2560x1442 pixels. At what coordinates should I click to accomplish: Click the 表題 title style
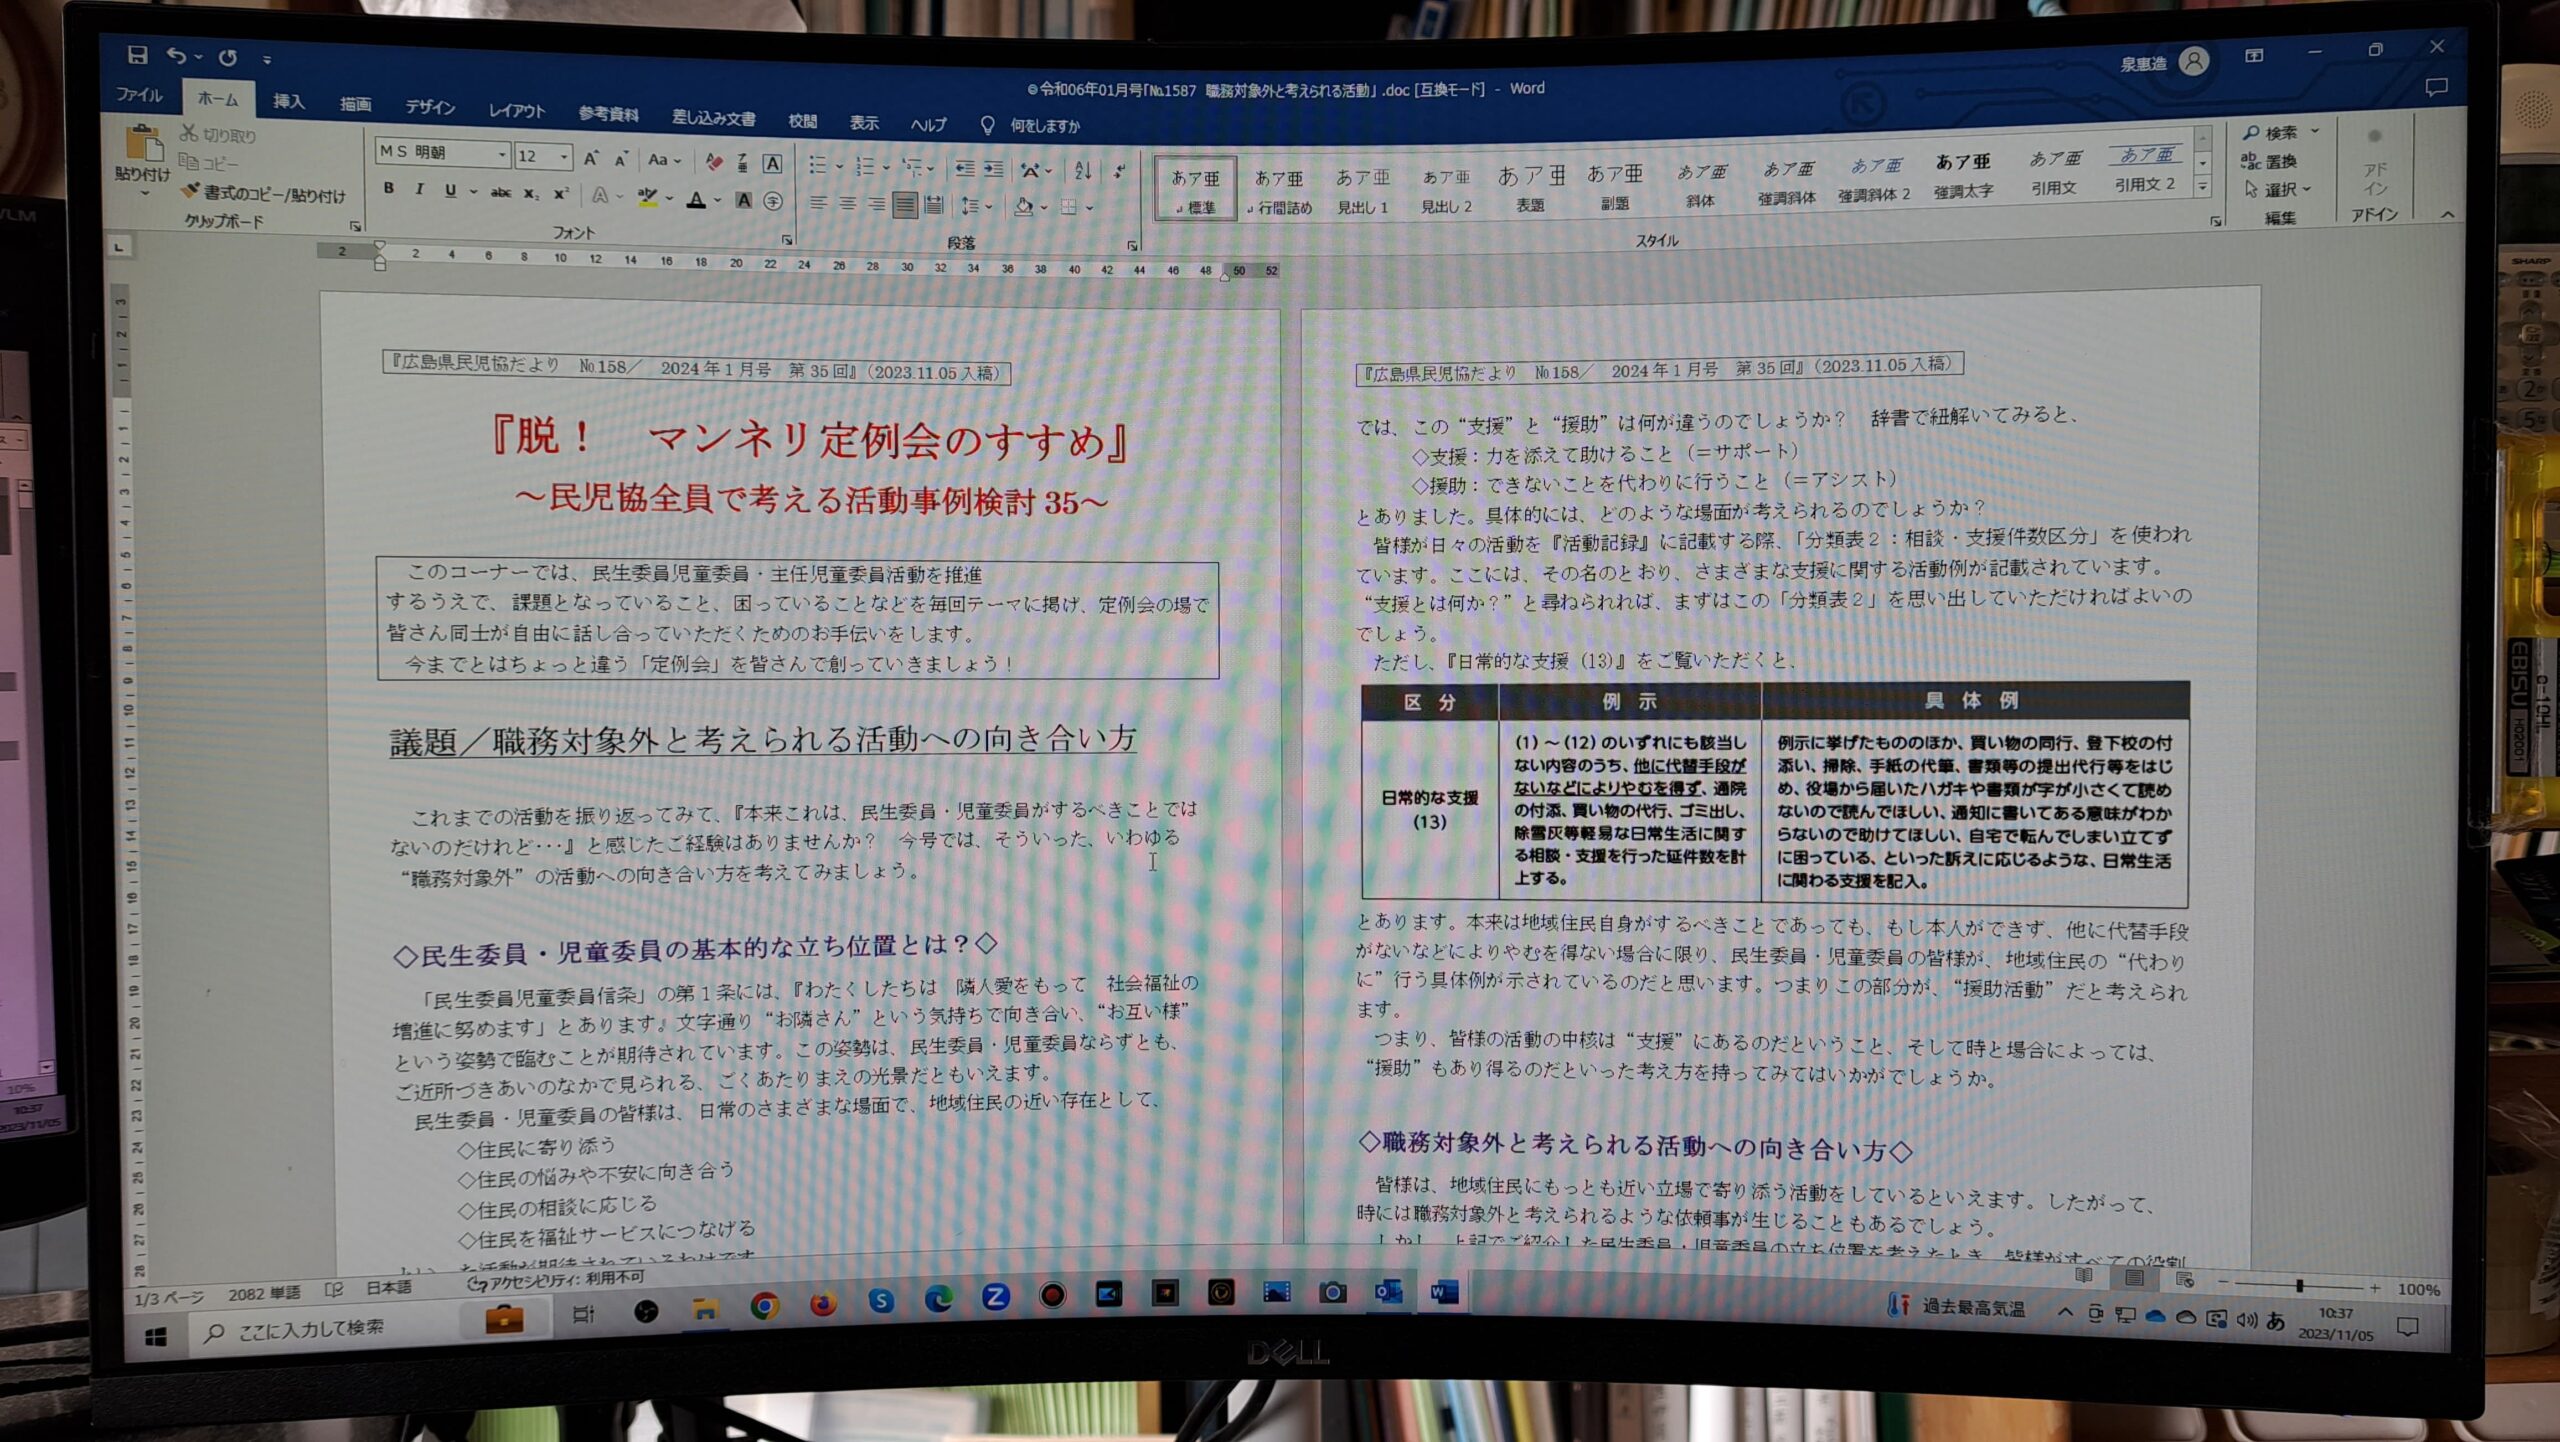[x=1530, y=188]
